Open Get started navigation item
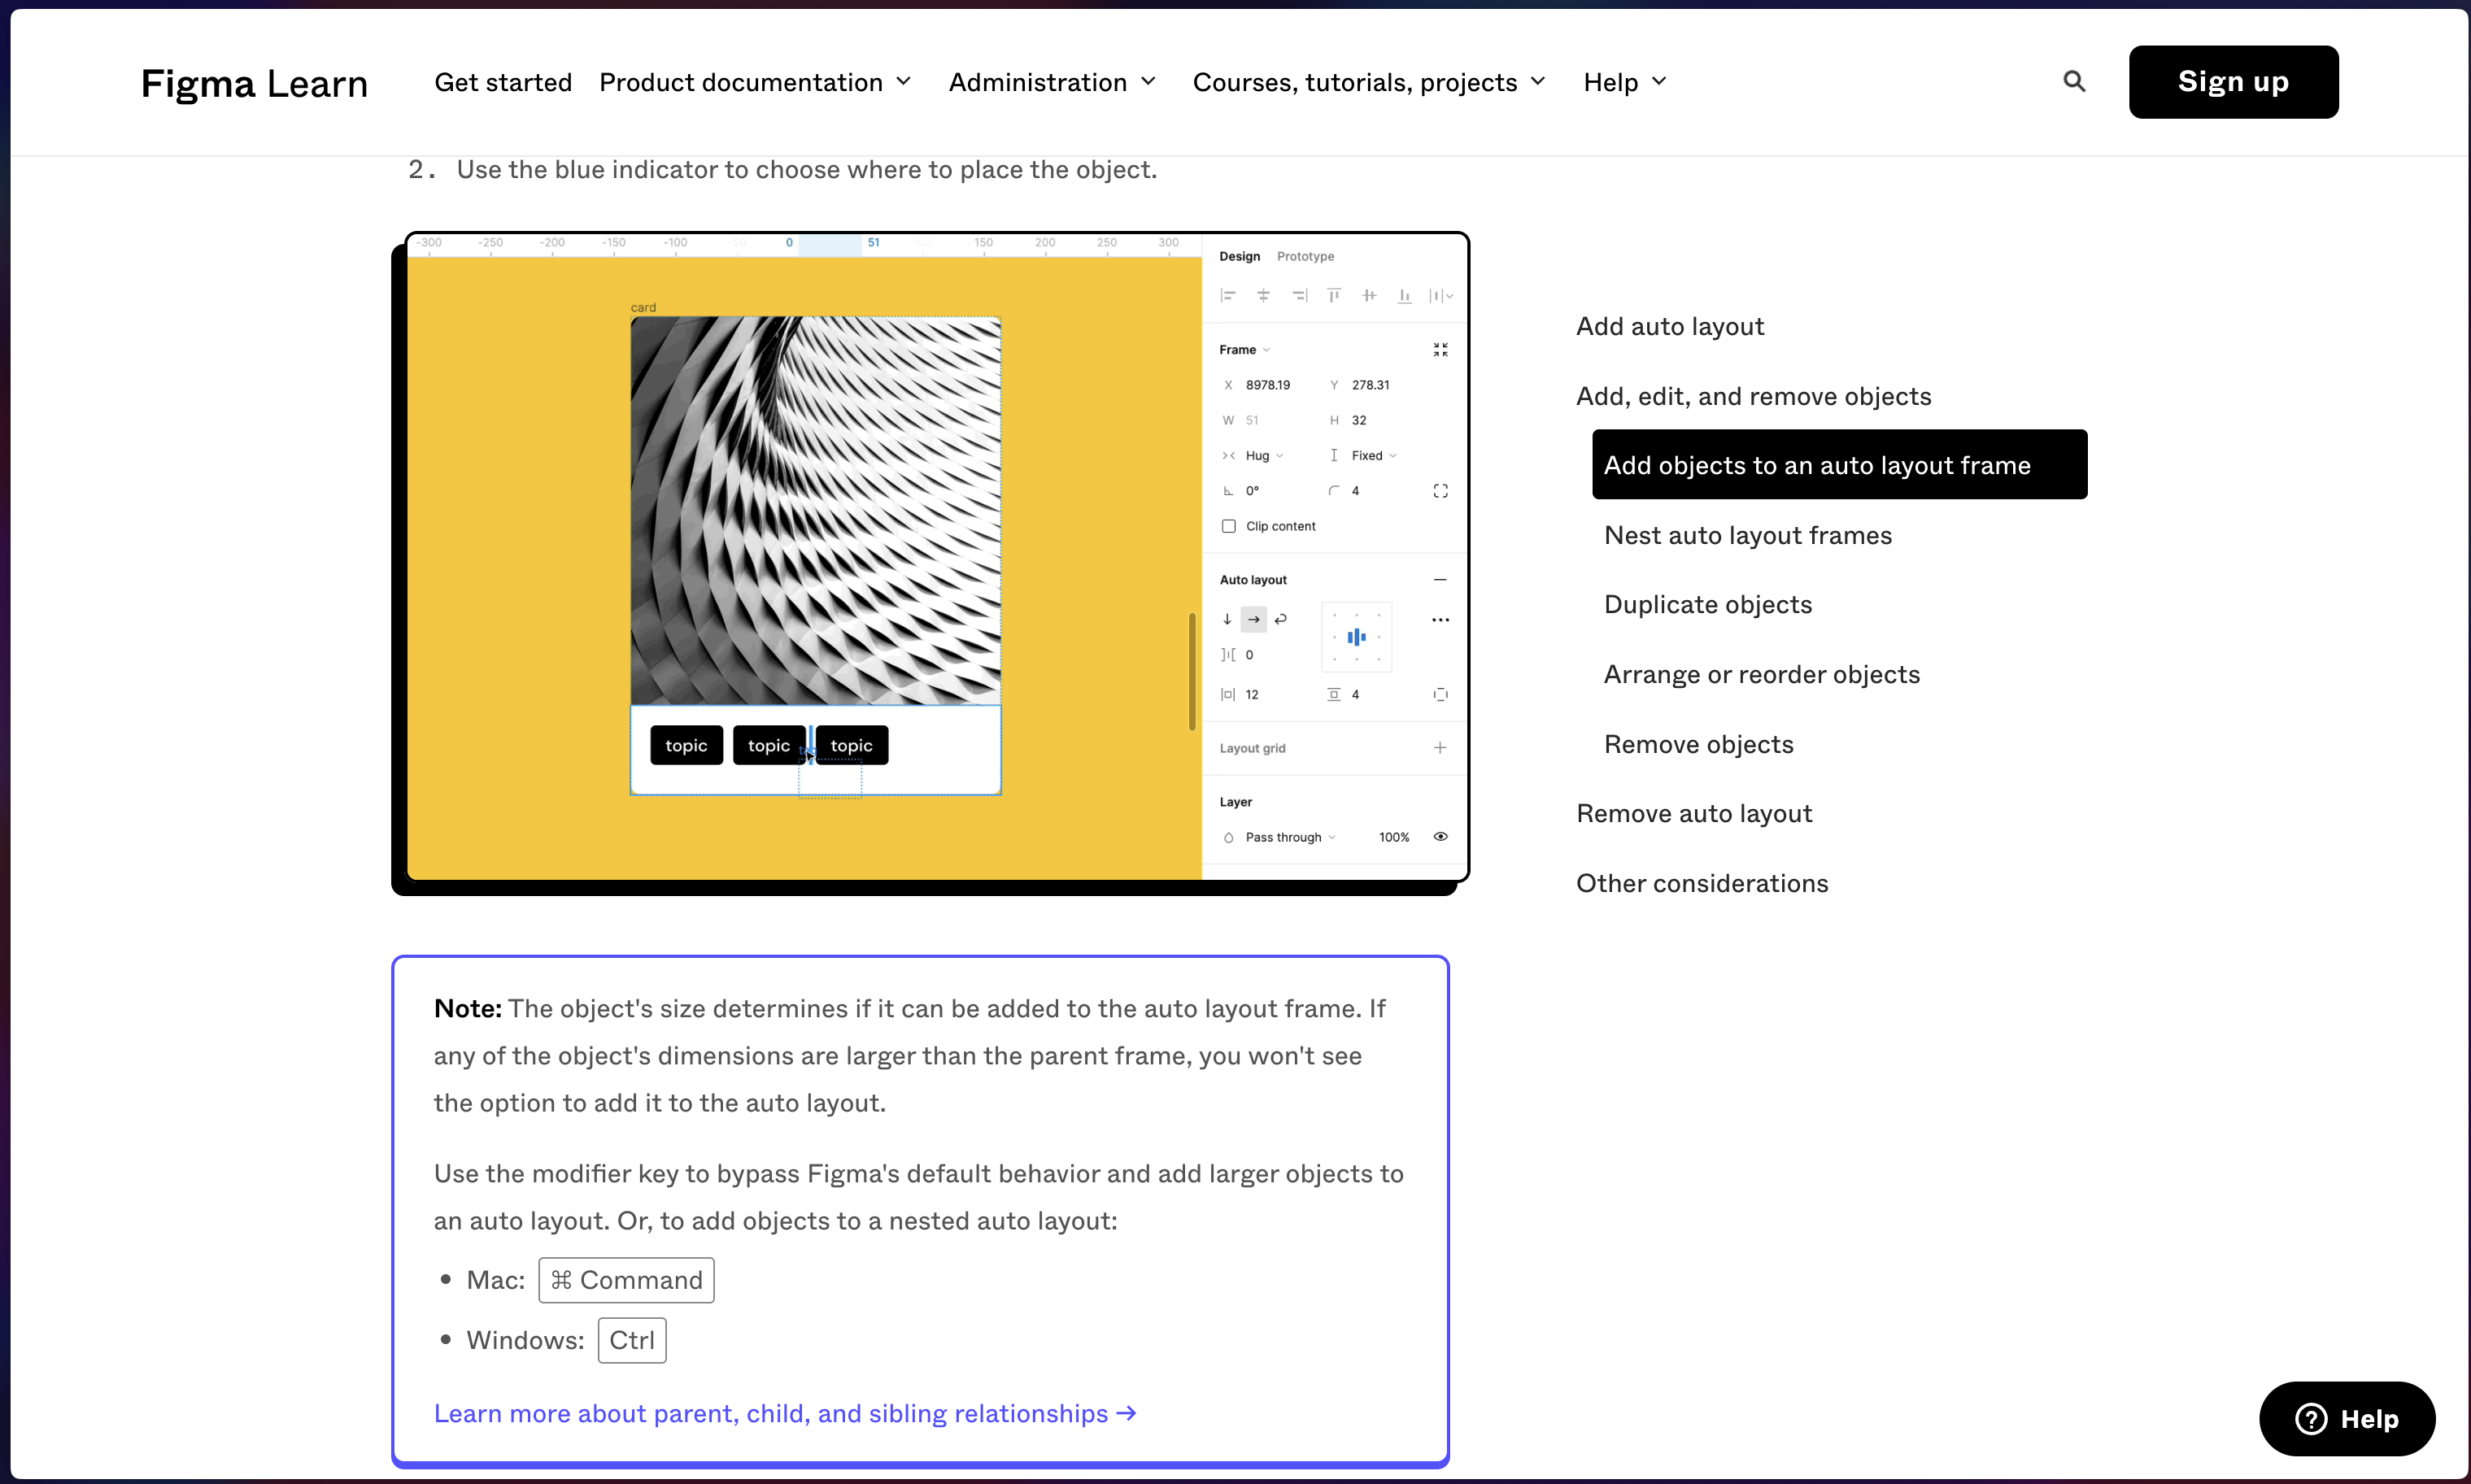 tap(503, 82)
